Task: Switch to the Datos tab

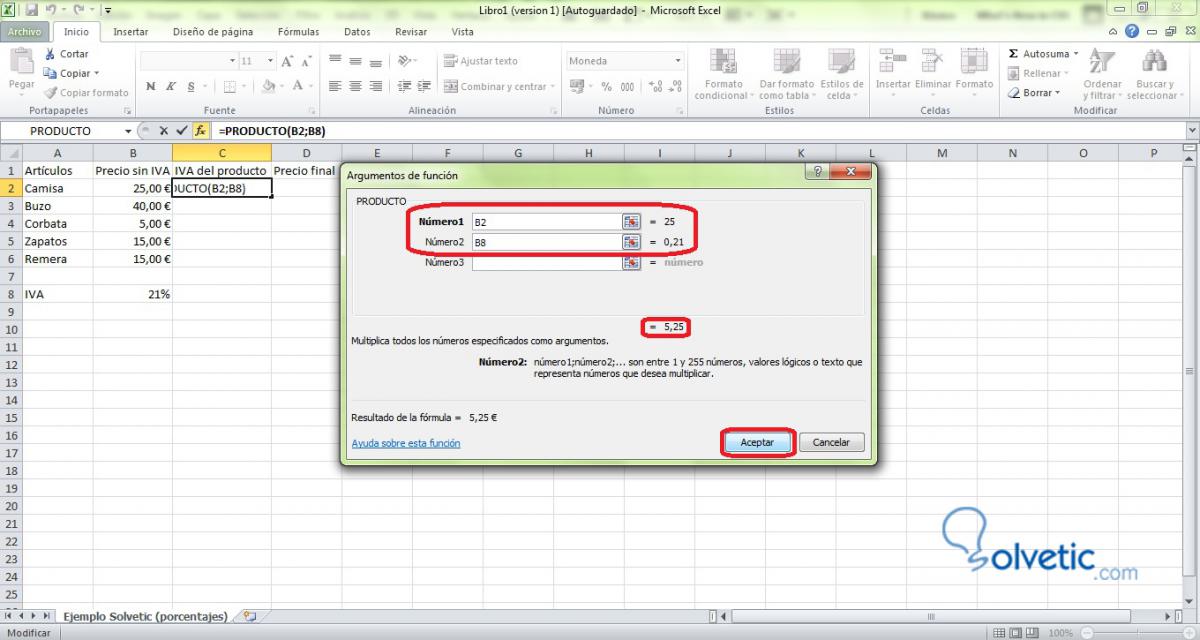Action: [357, 31]
